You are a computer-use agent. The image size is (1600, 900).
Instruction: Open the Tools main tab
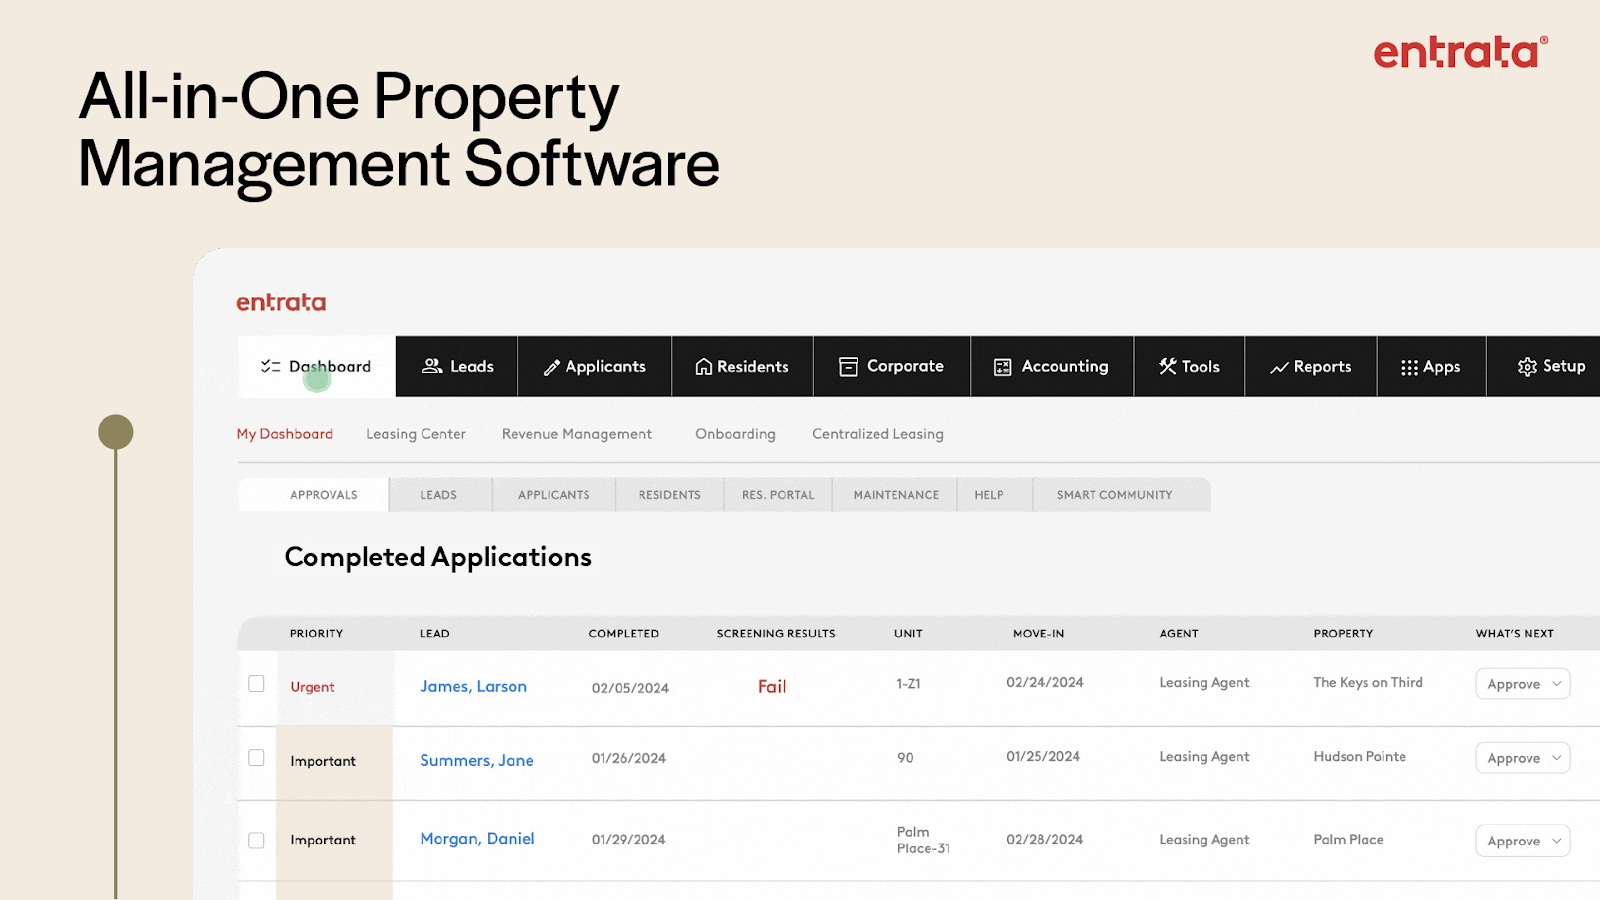1190,366
